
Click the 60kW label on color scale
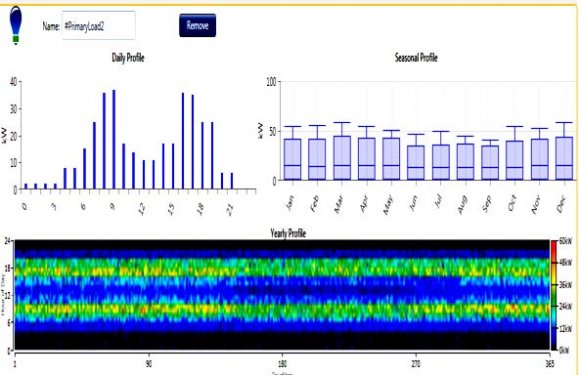pos(565,241)
